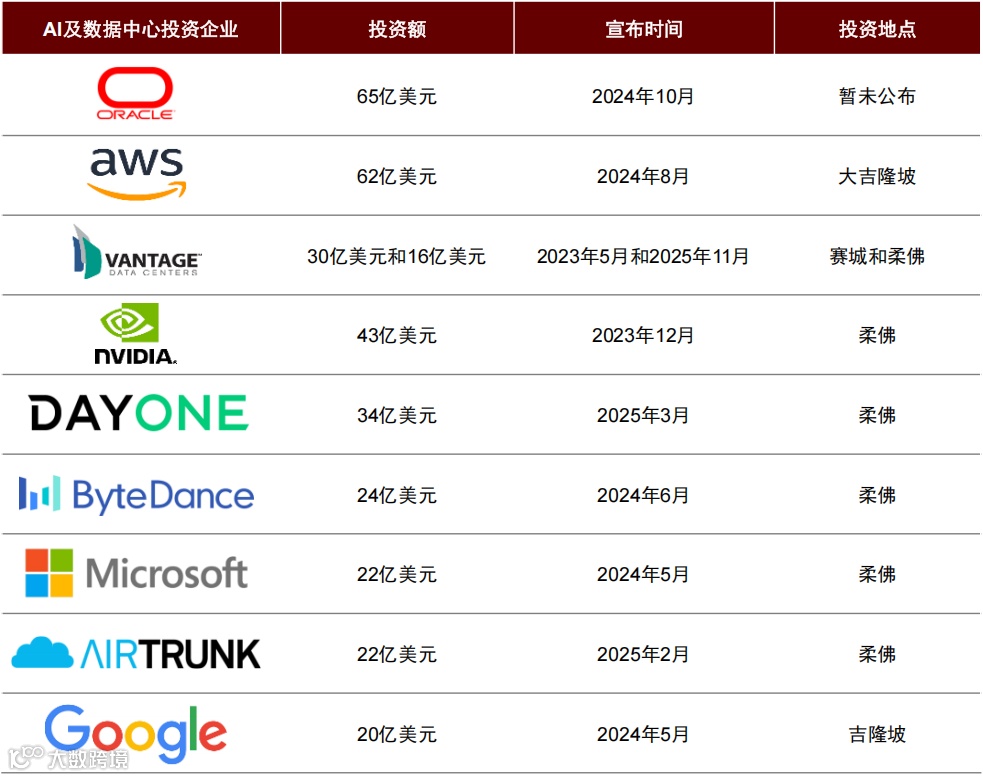Click the 赛城和柔佛 location cell

pos(877,256)
